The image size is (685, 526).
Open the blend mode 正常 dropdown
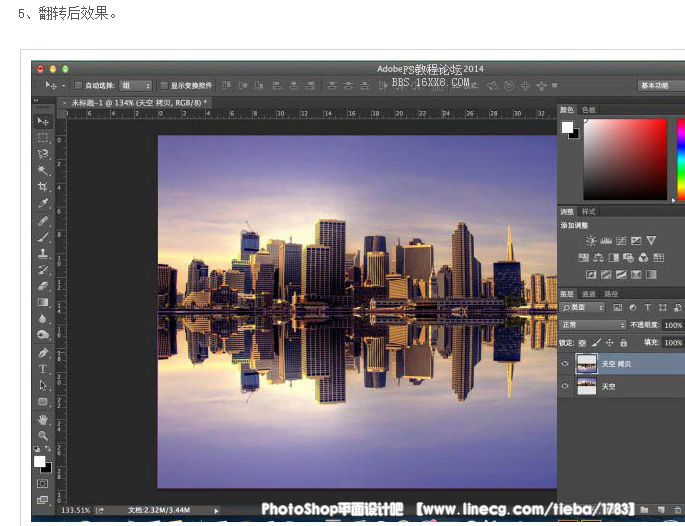pyautogui.click(x=592, y=325)
